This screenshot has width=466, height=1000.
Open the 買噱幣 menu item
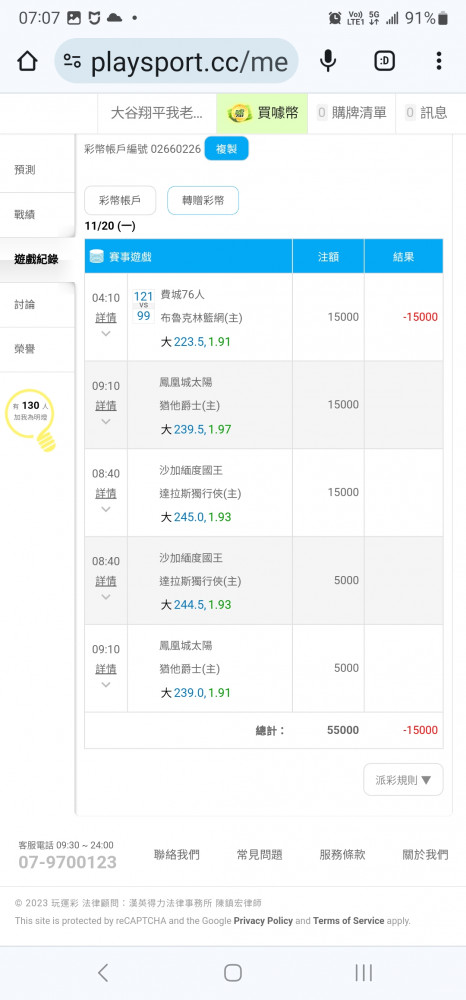(262, 113)
